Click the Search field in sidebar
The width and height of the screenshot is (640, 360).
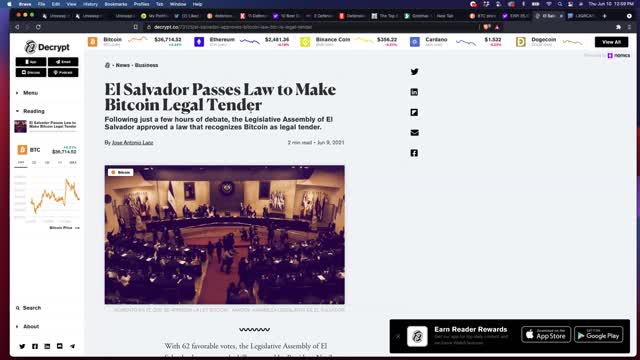[x=29, y=308]
